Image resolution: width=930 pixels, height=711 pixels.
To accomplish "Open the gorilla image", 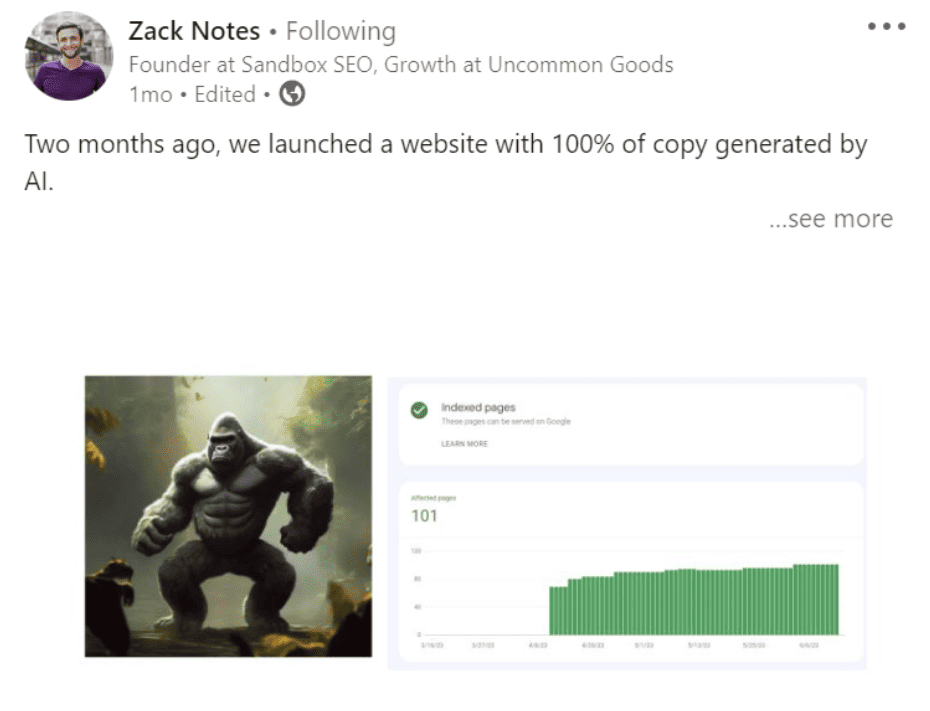I will click(228, 516).
